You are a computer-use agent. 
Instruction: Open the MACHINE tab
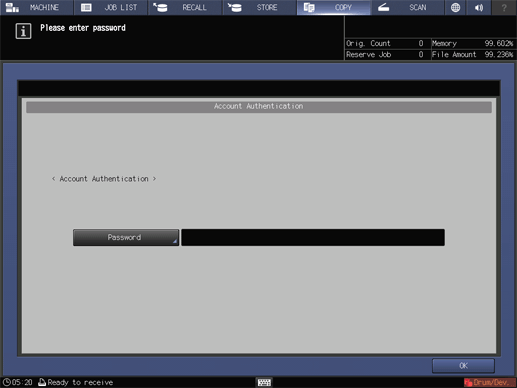[x=37, y=7]
